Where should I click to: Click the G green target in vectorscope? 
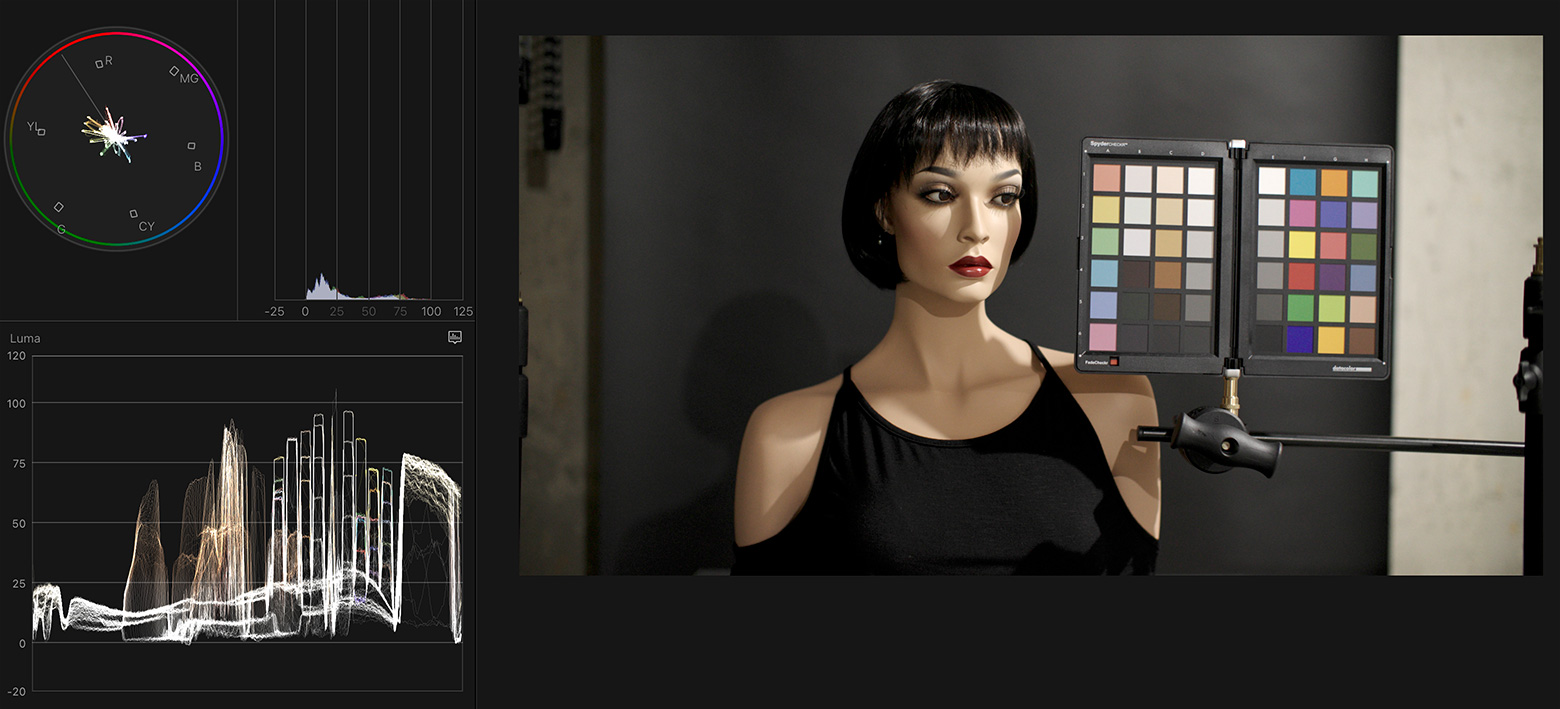[58, 207]
